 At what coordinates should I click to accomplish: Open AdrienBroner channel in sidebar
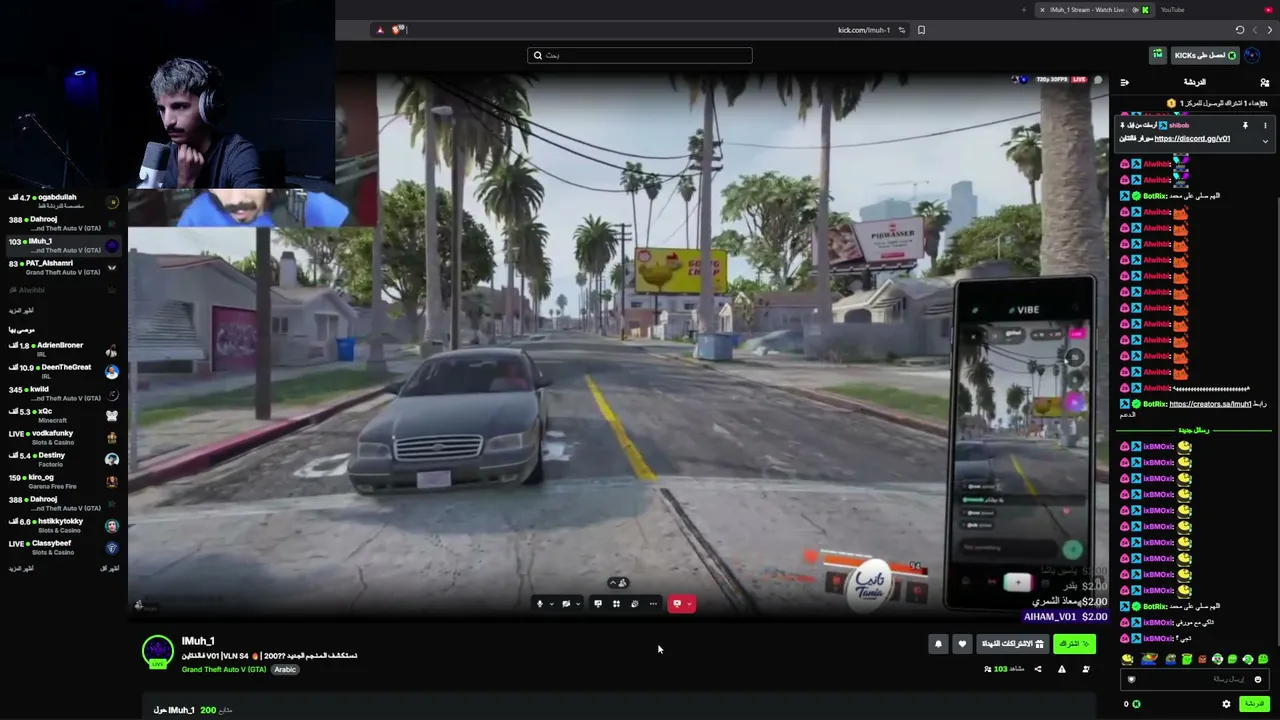[x=63, y=349]
